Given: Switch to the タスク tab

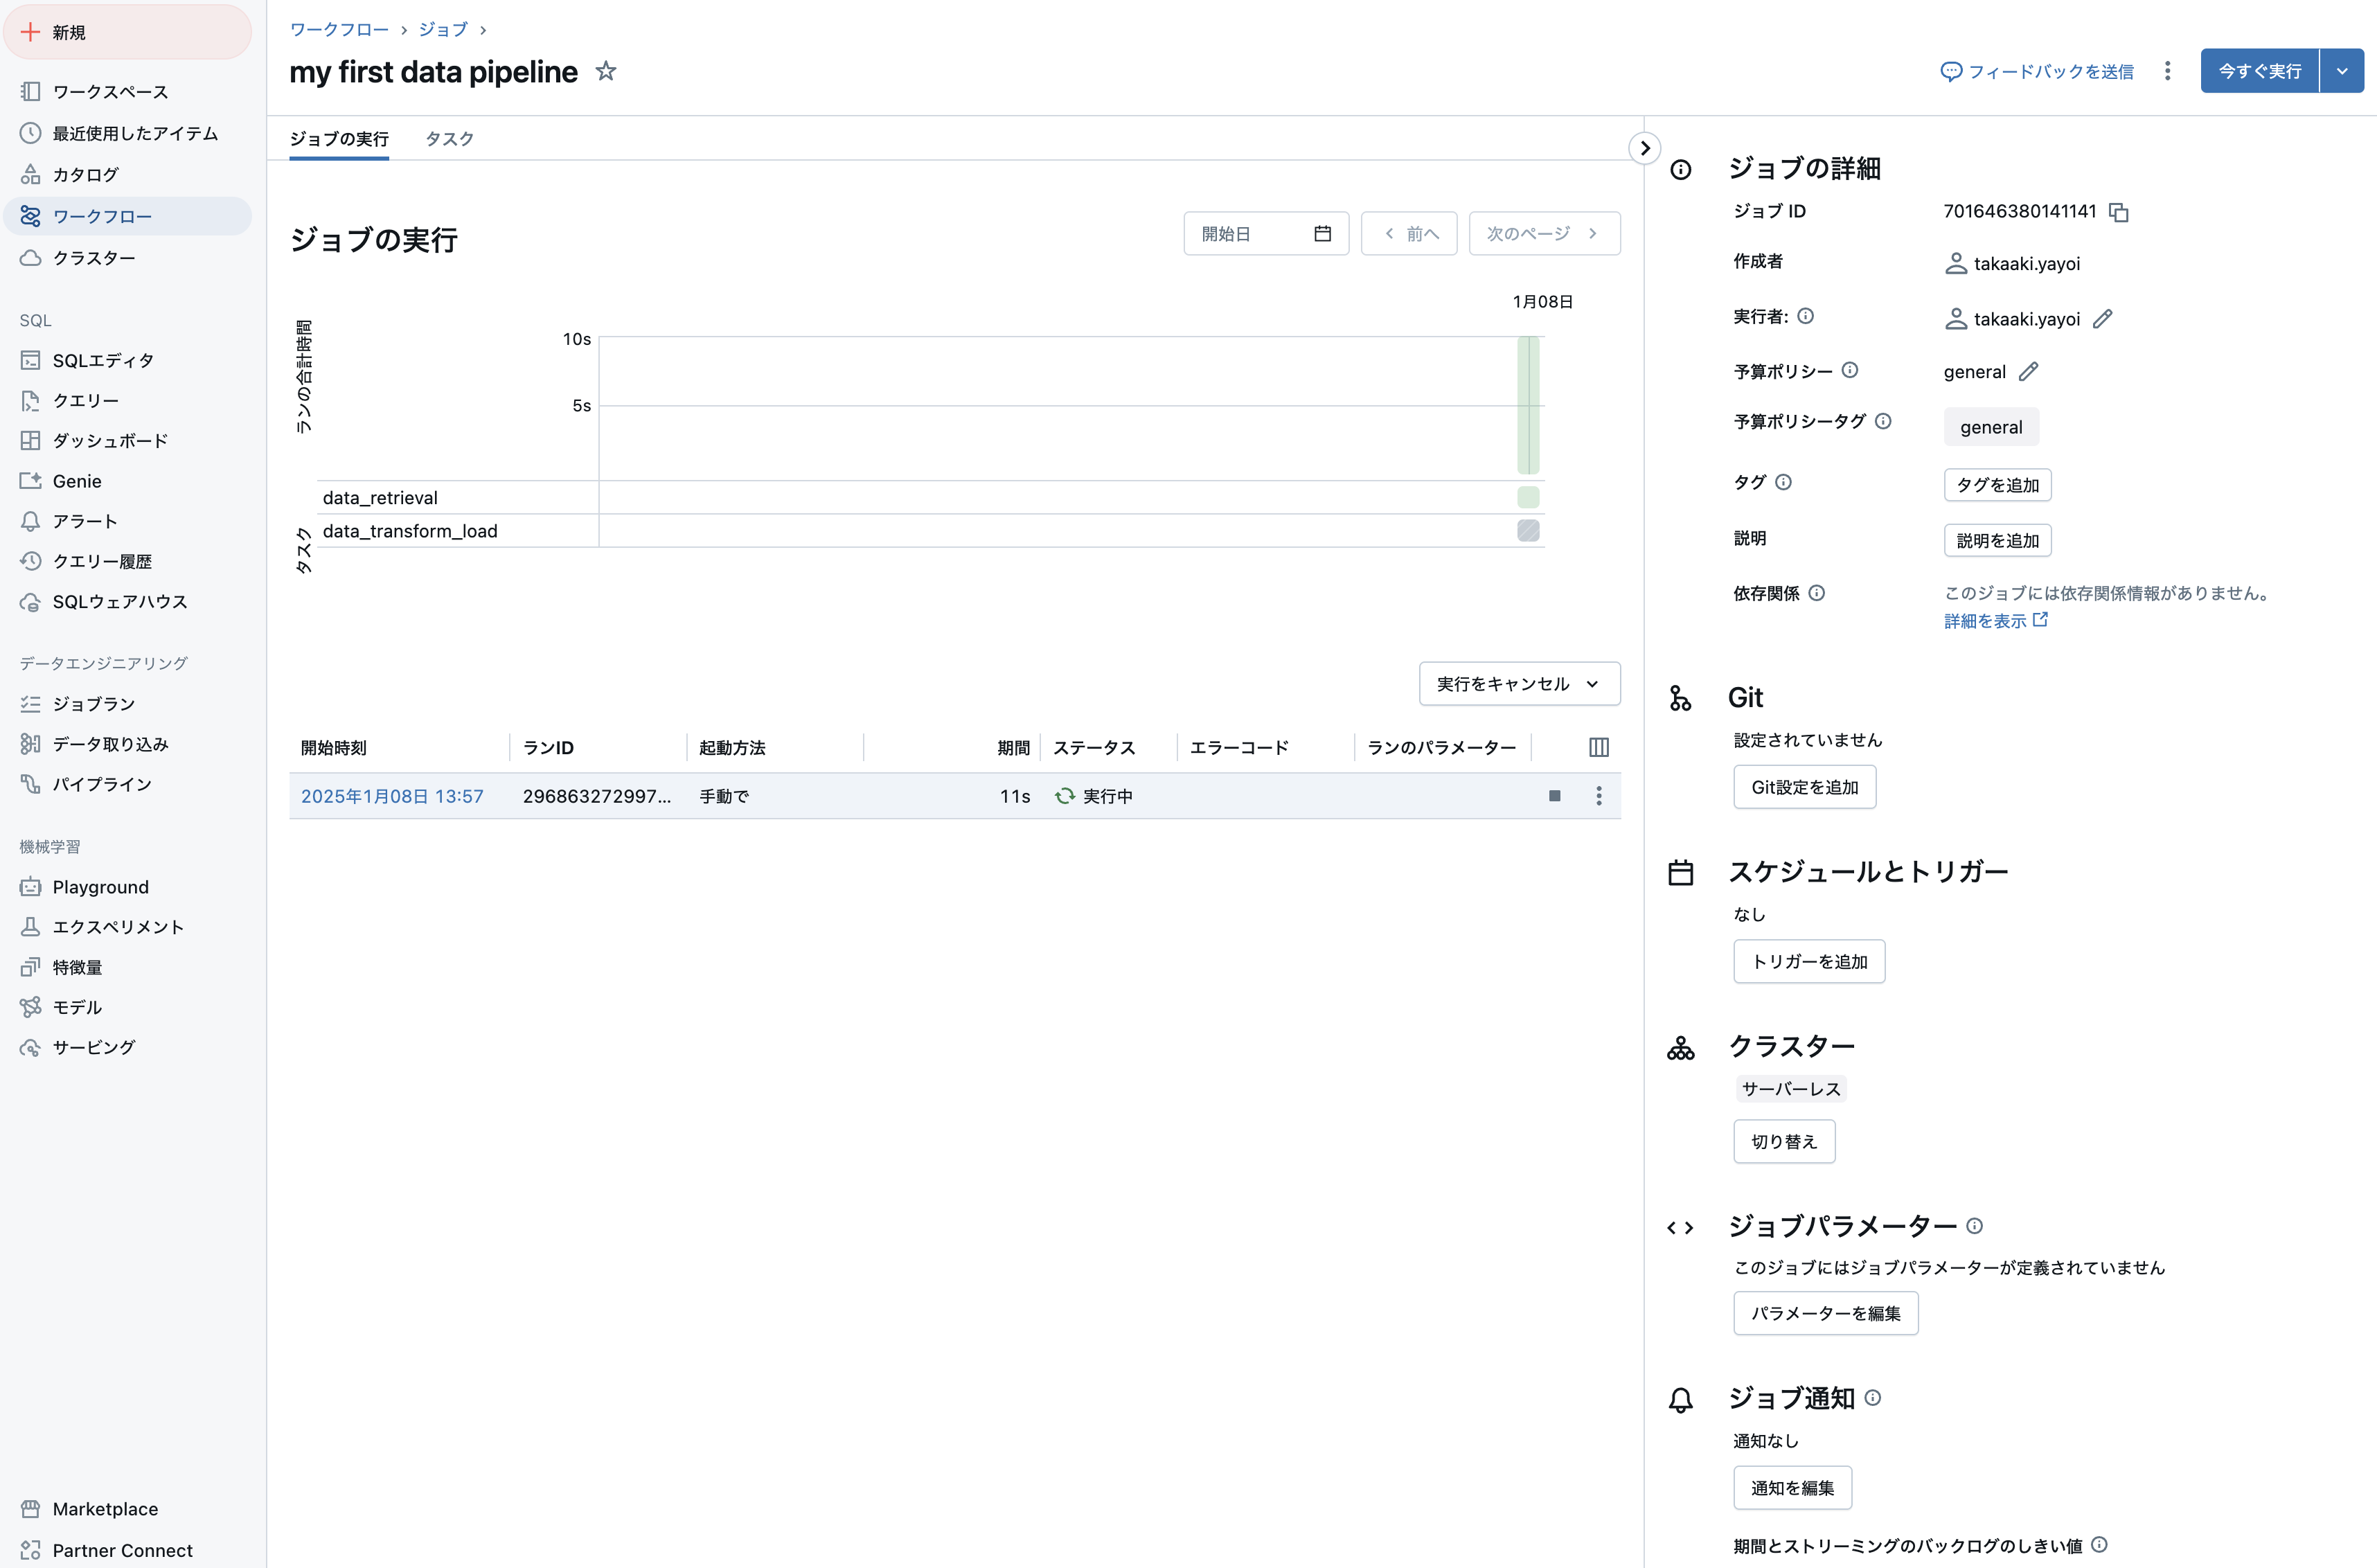Looking at the screenshot, I should [449, 139].
